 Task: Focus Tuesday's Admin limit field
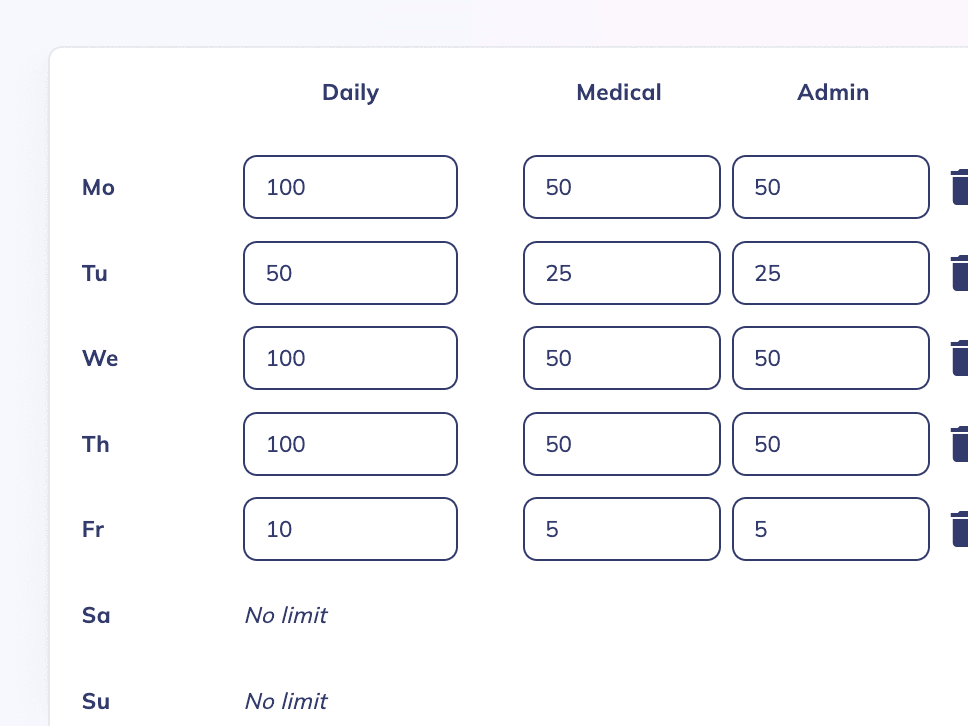pos(830,273)
